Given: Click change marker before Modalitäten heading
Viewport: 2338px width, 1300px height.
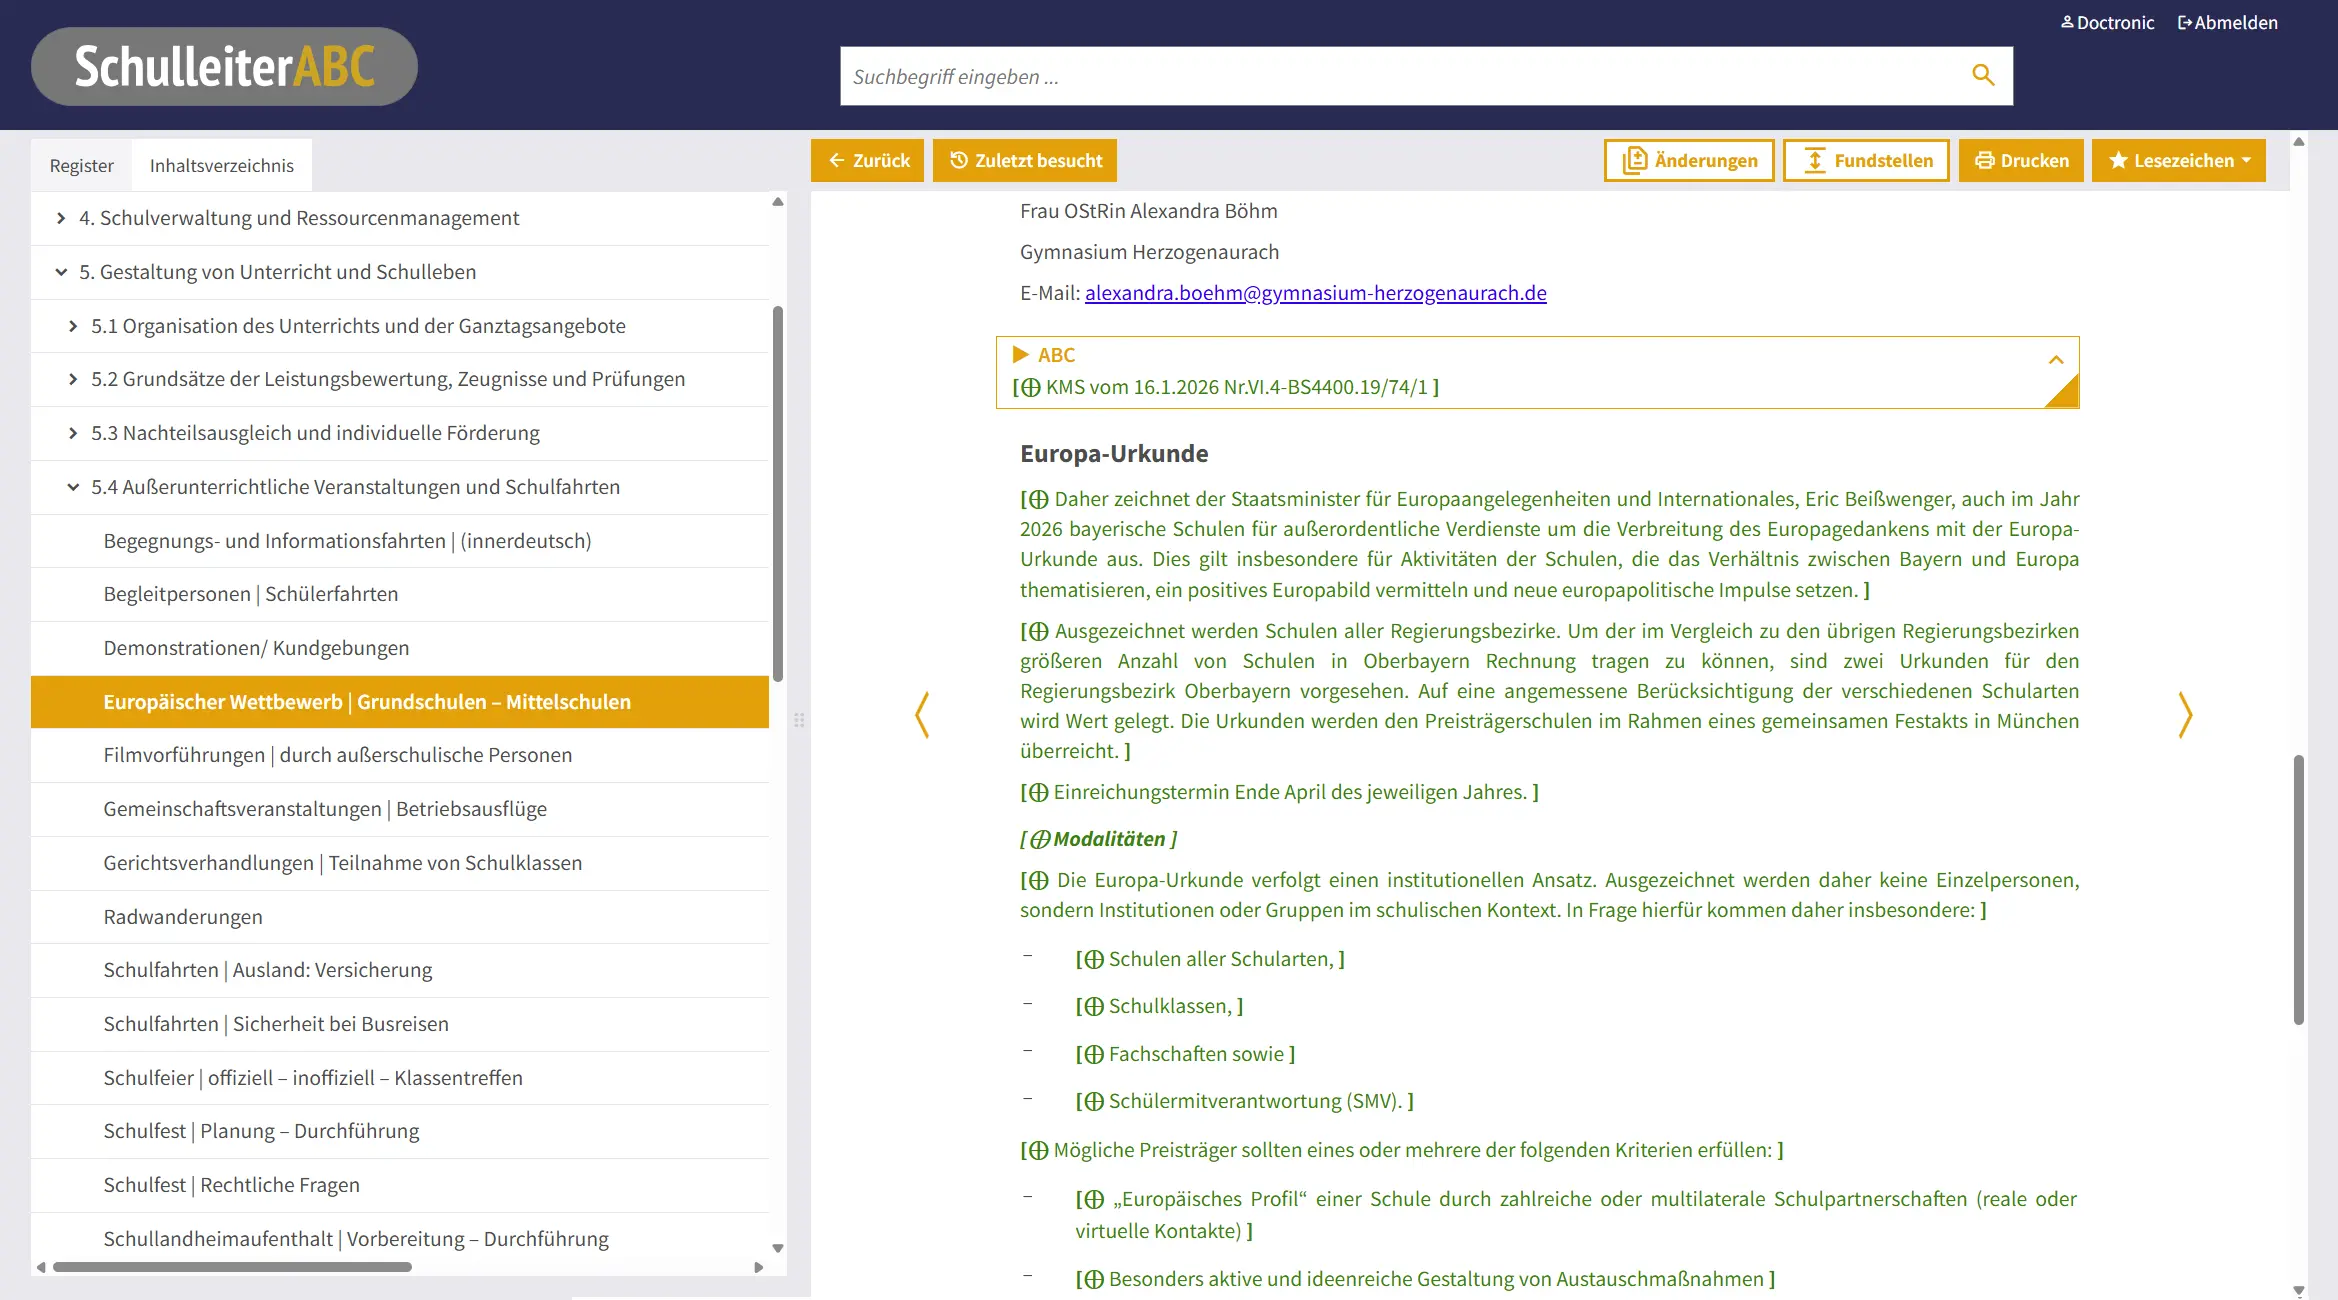Looking at the screenshot, I should click(1040, 839).
